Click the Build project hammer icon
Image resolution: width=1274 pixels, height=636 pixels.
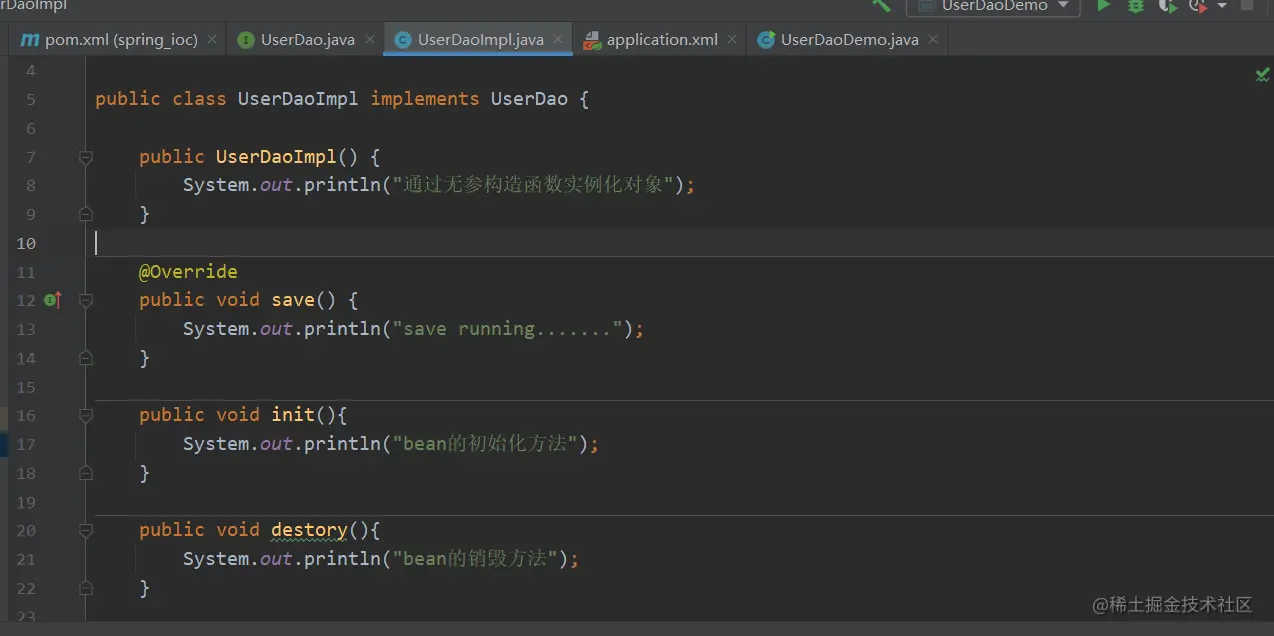[x=881, y=5]
